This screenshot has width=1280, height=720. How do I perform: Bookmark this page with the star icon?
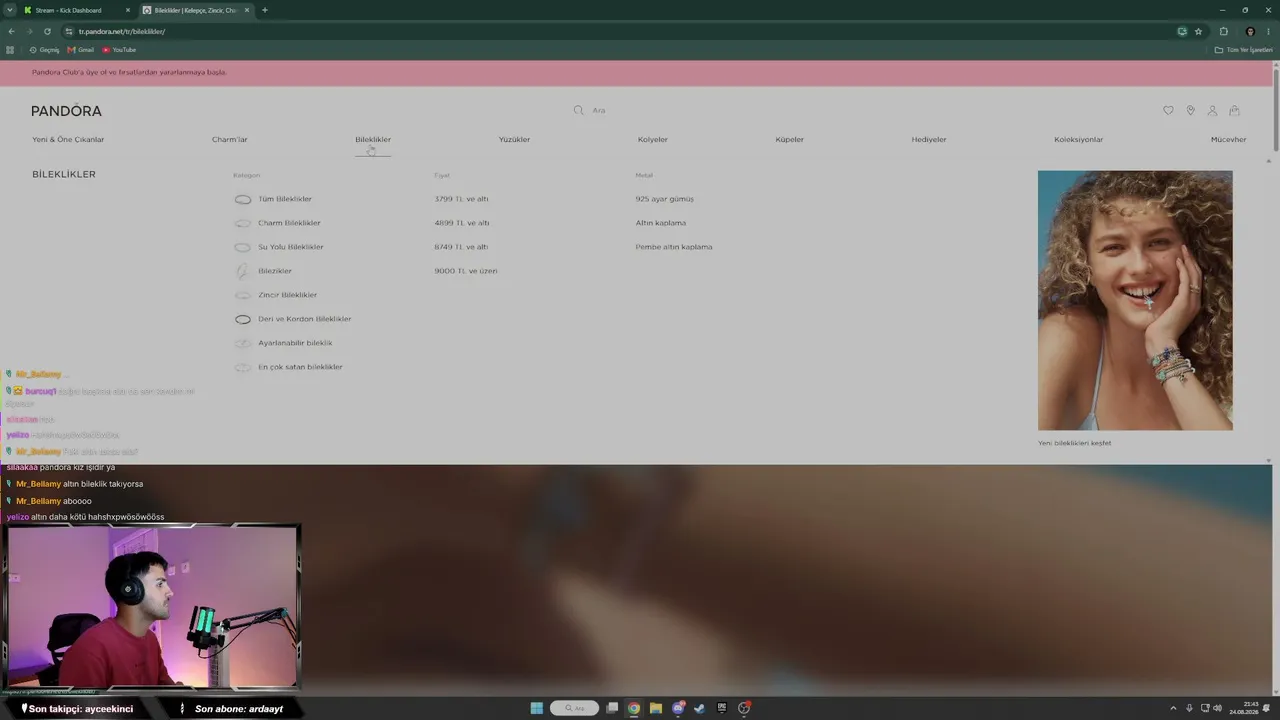click(x=1198, y=31)
